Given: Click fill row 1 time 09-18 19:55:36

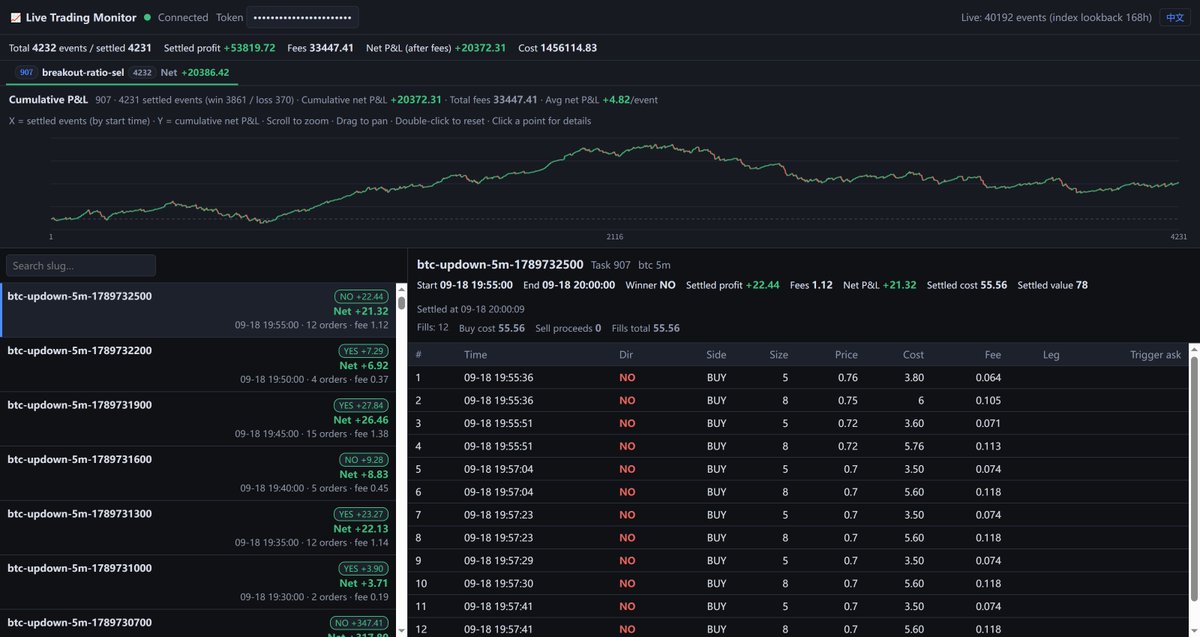Looking at the screenshot, I should 498,378.
